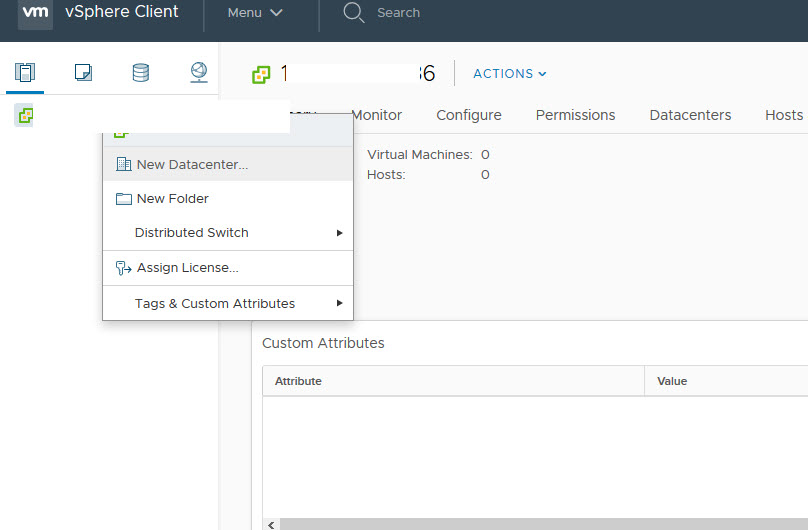Click the VMware vm logo

(35, 13)
